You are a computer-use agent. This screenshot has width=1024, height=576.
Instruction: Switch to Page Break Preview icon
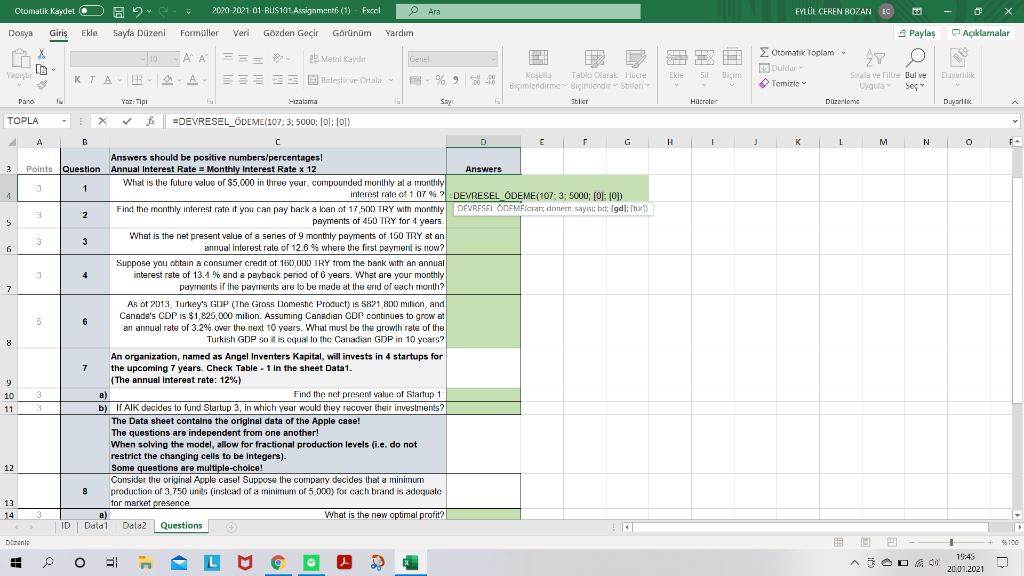click(892, 542)
